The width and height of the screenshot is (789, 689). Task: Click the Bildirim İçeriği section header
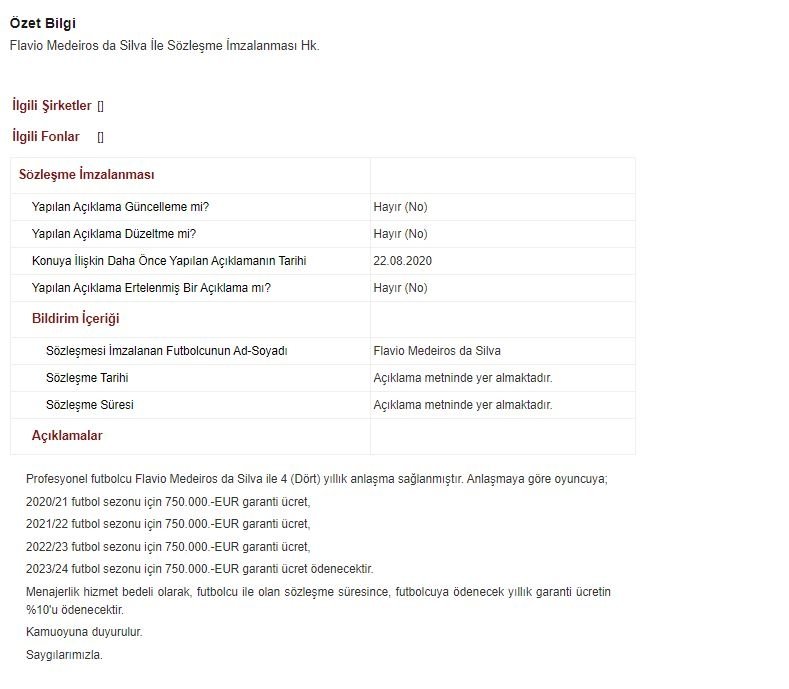coord(75,319)
